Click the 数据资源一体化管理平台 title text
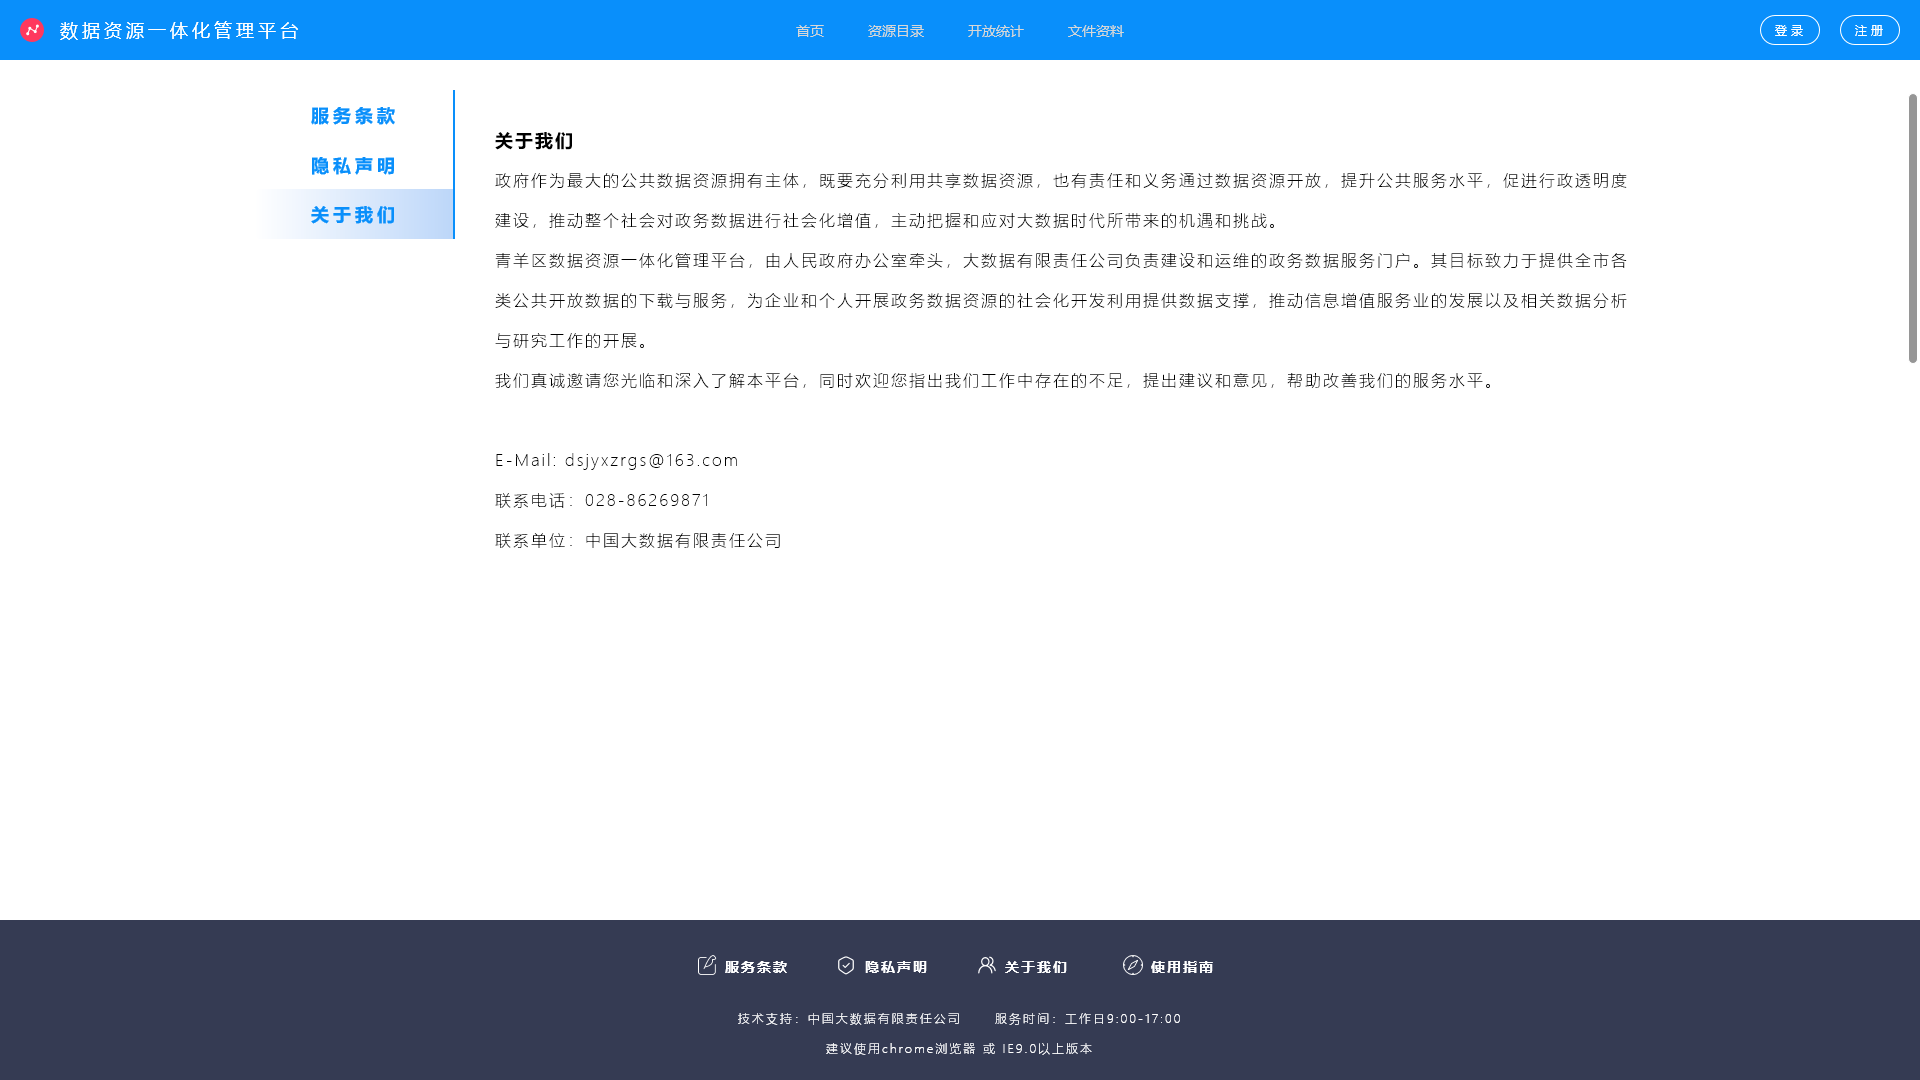Viewport: 1920px width, 1080px height. pos(180,31)
